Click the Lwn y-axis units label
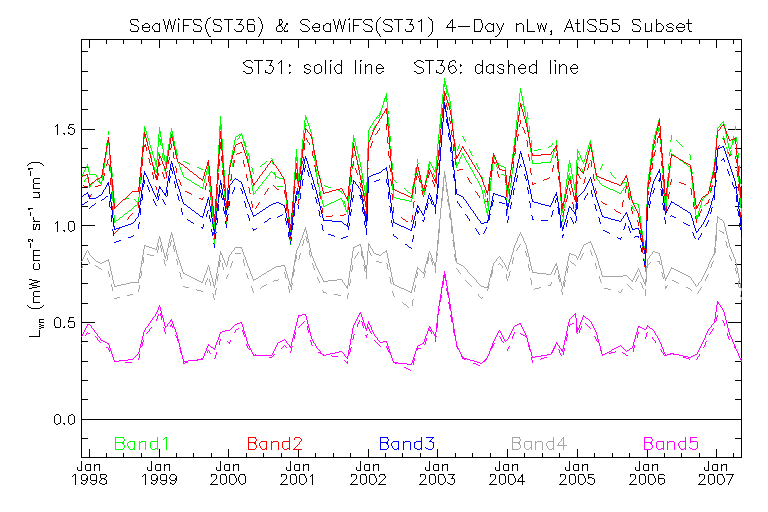Image resolution: width=768 pixels, height=512 pixels. click(x=37, y=248)
